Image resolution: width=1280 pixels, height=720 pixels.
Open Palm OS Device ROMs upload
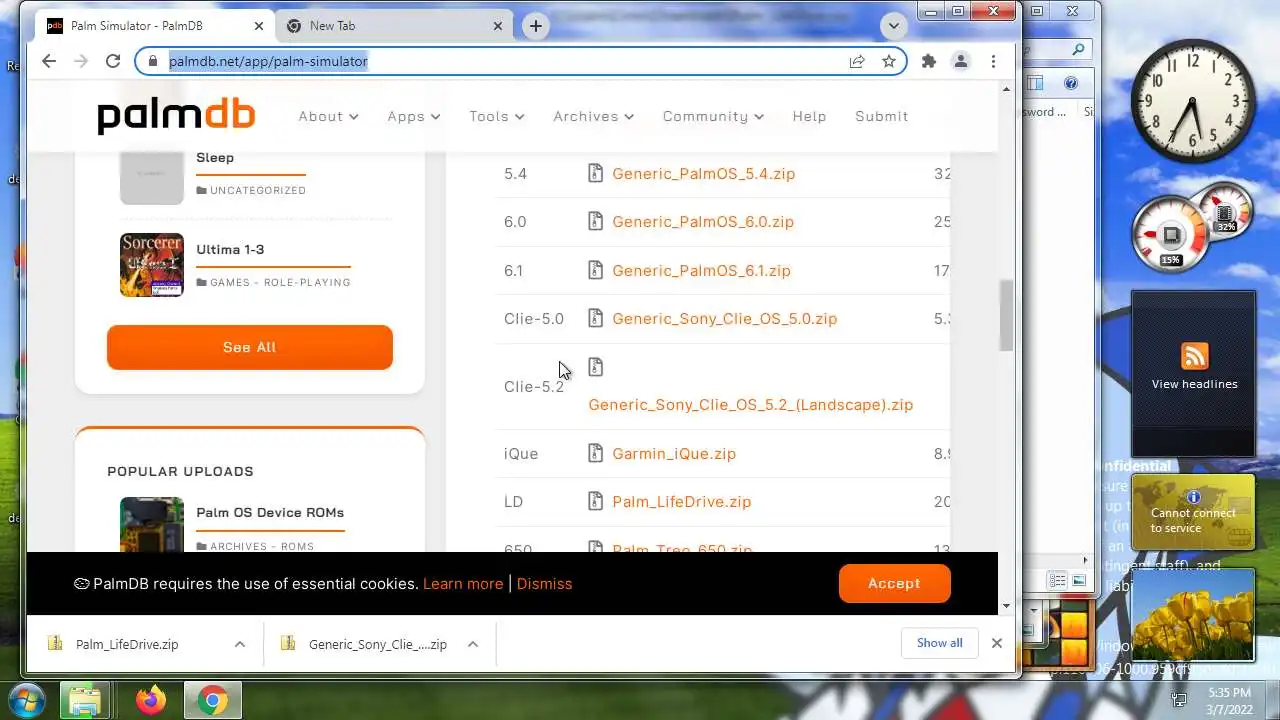pyautogui.click(x=270, y=512)
